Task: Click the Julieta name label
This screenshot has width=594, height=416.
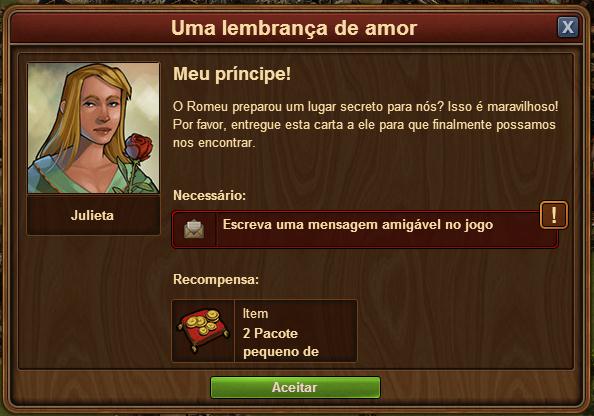Action: point(92,216)
